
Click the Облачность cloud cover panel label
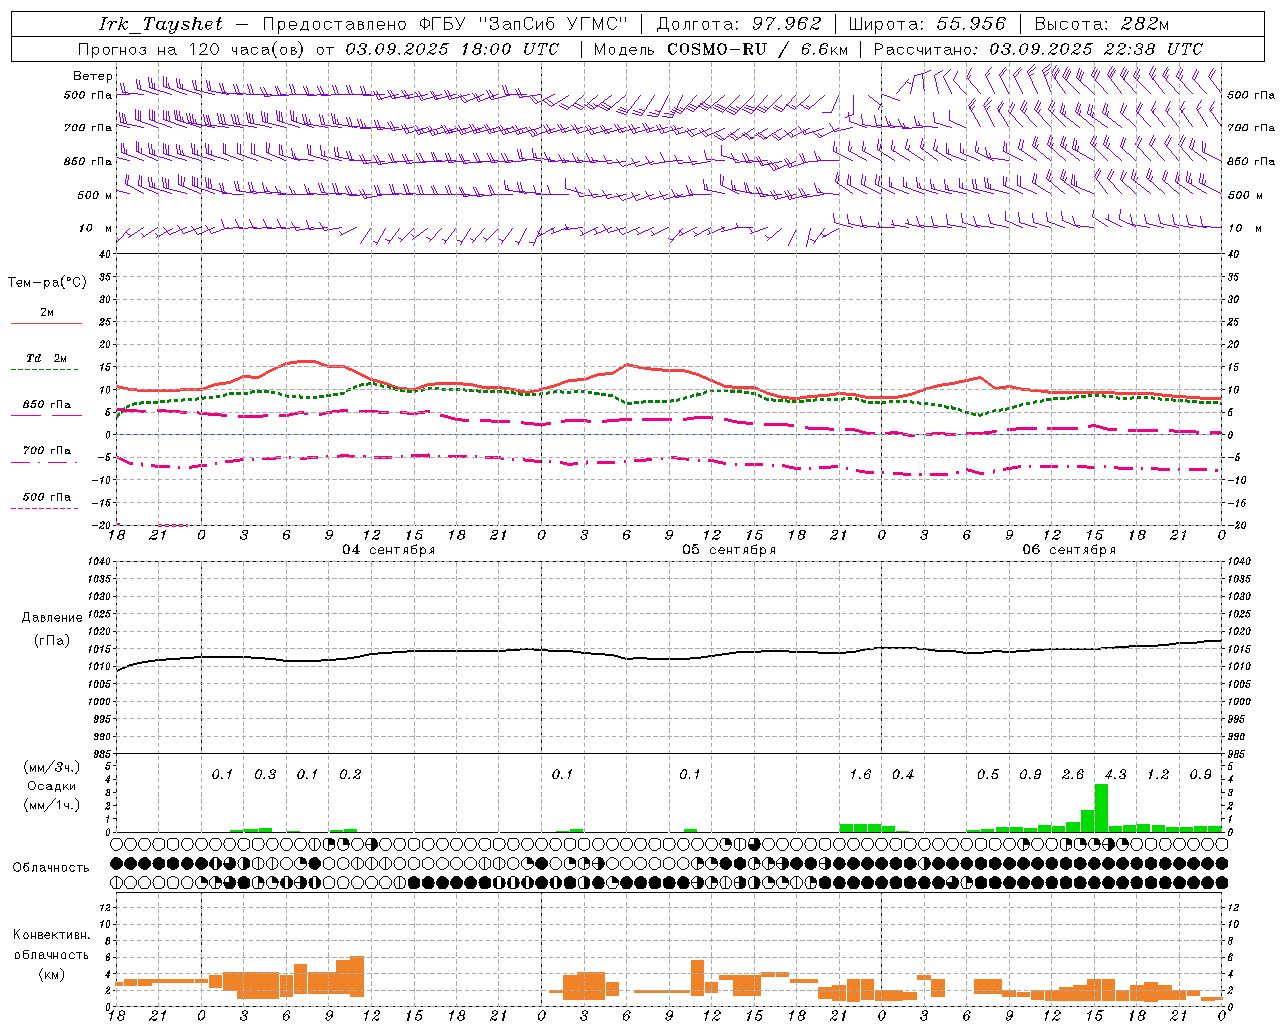51,868
